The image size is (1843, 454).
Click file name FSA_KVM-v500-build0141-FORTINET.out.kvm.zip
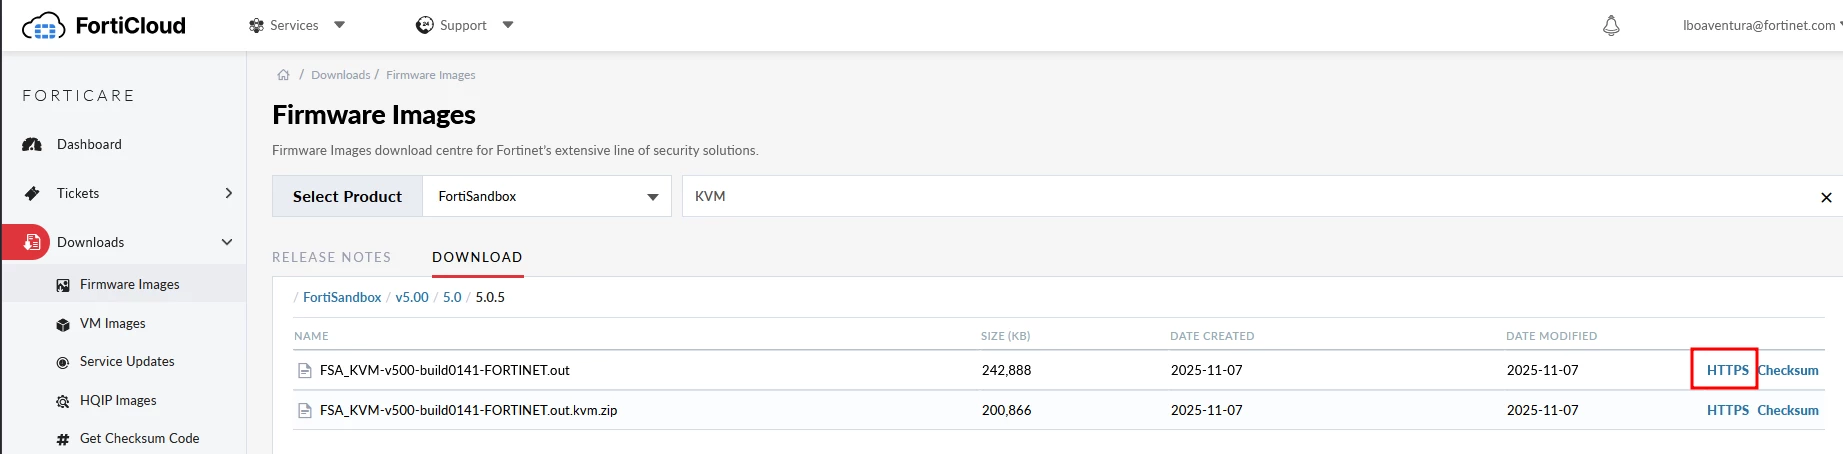click(x=468, y=410)
